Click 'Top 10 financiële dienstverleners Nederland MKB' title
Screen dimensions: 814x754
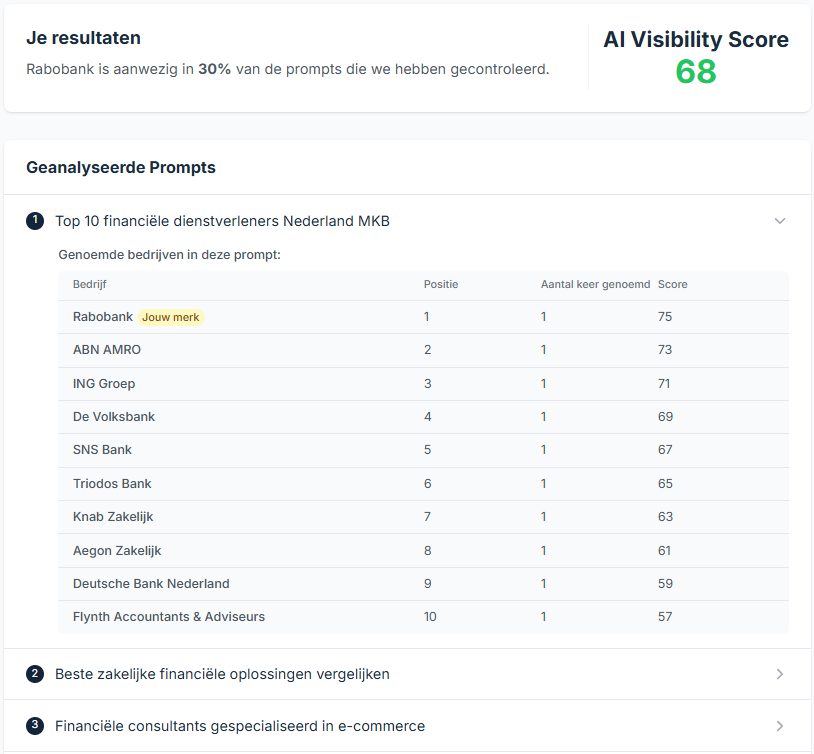tap(222, 221)
